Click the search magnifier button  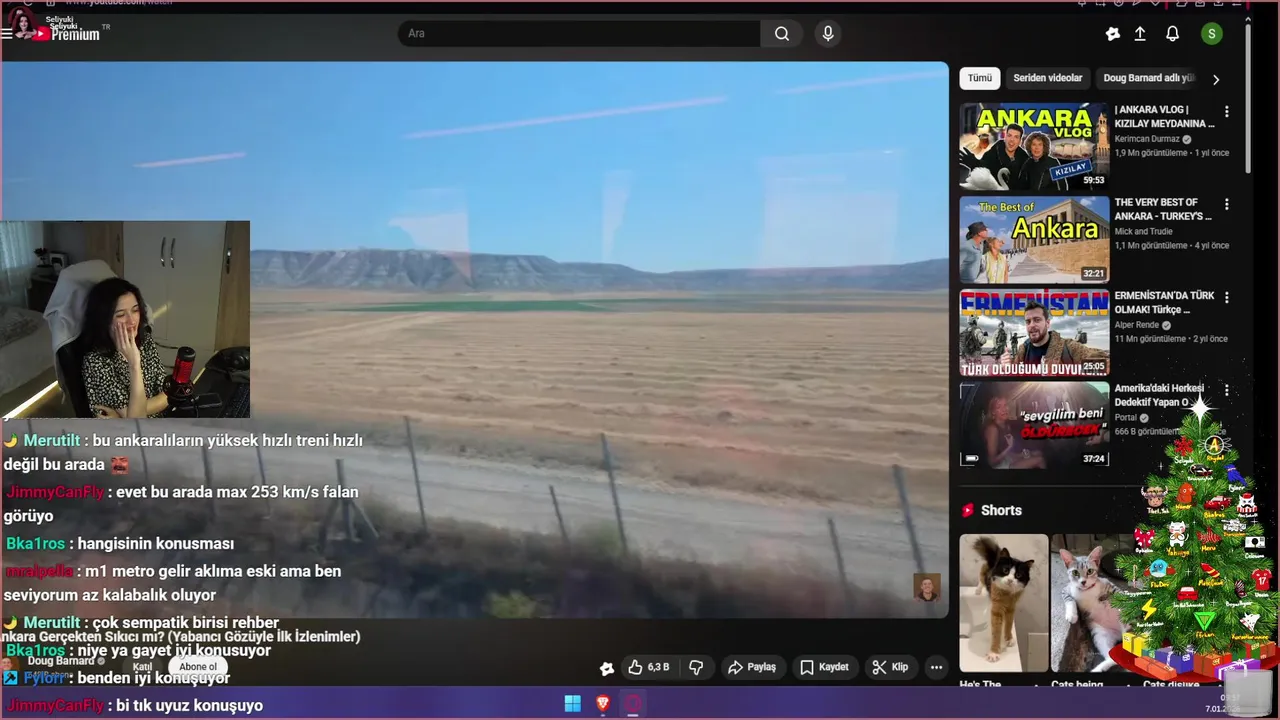(782, 34)
